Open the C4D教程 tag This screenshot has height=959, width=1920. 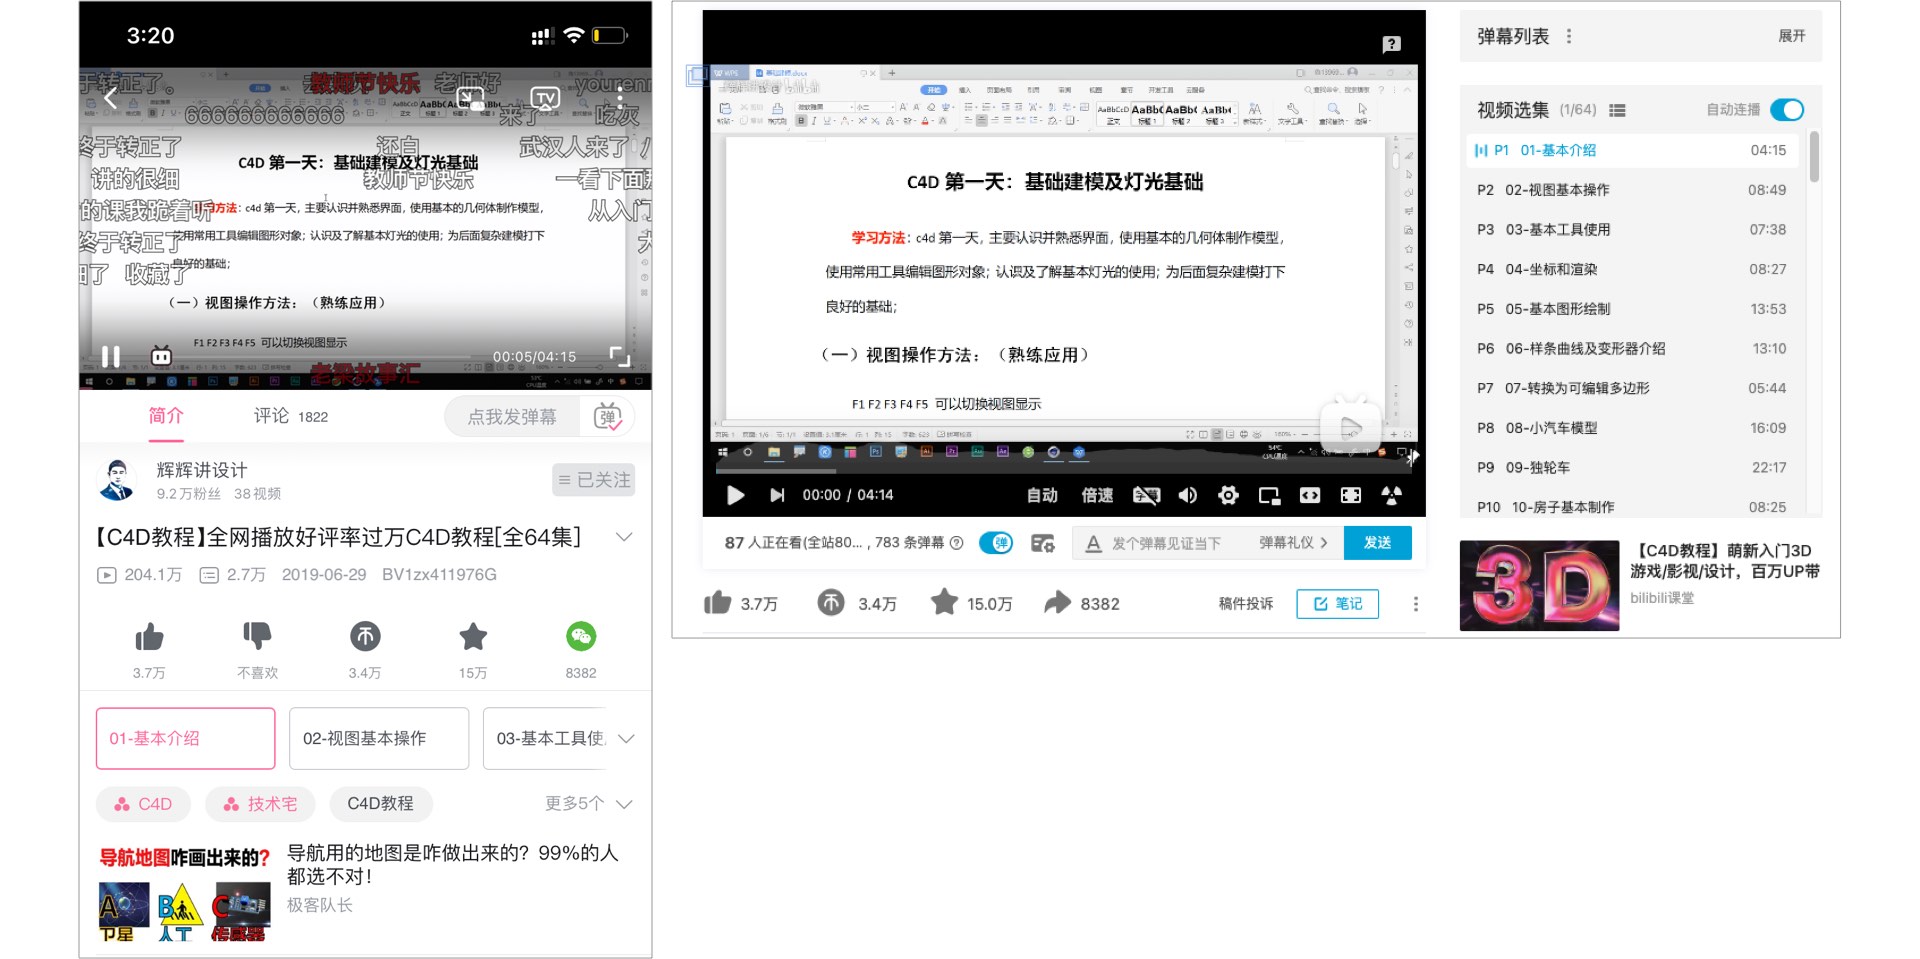(x=380, y=804)
